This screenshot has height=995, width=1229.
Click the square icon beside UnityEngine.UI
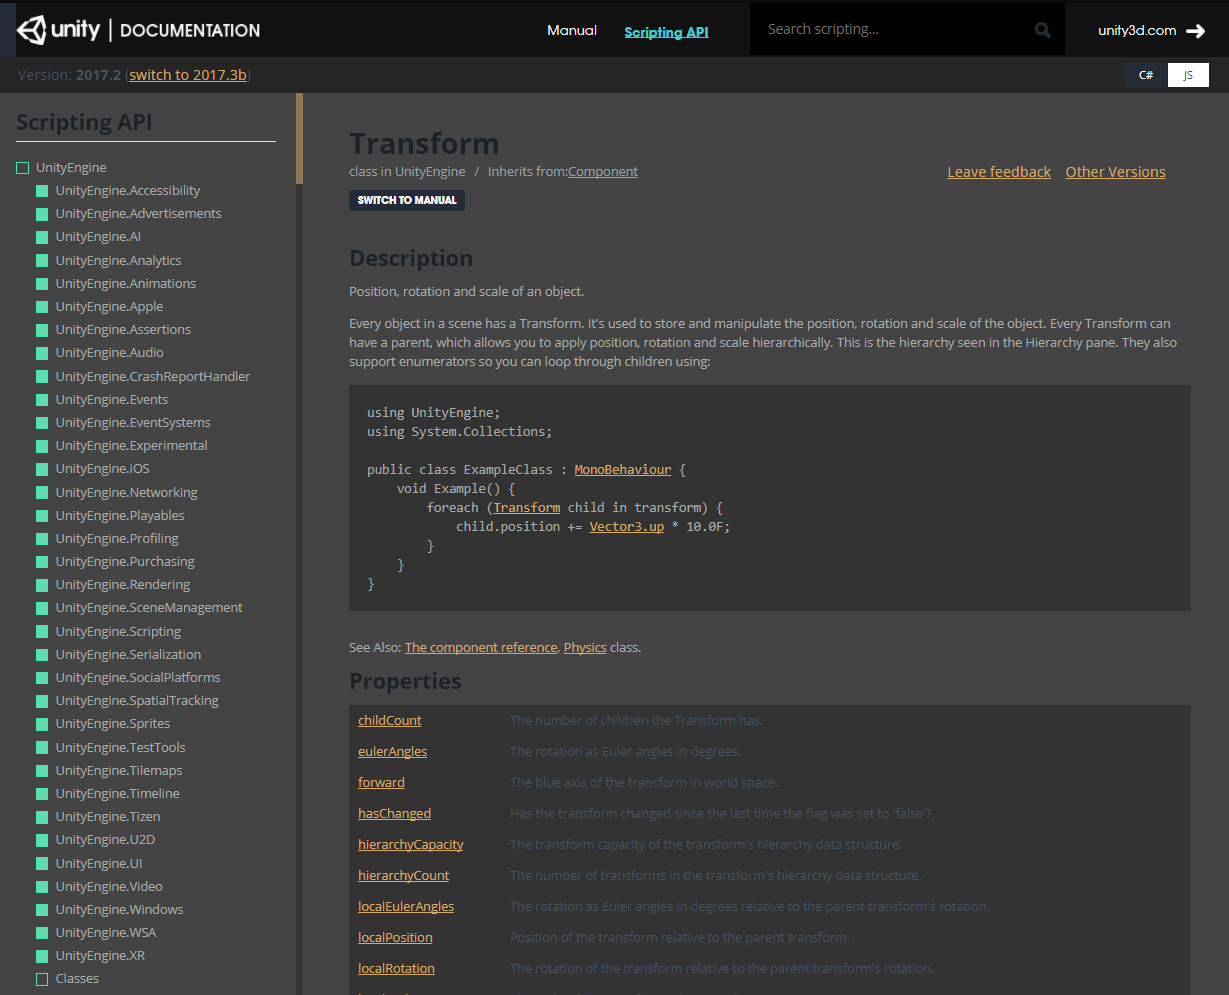(x=42, y=863)
